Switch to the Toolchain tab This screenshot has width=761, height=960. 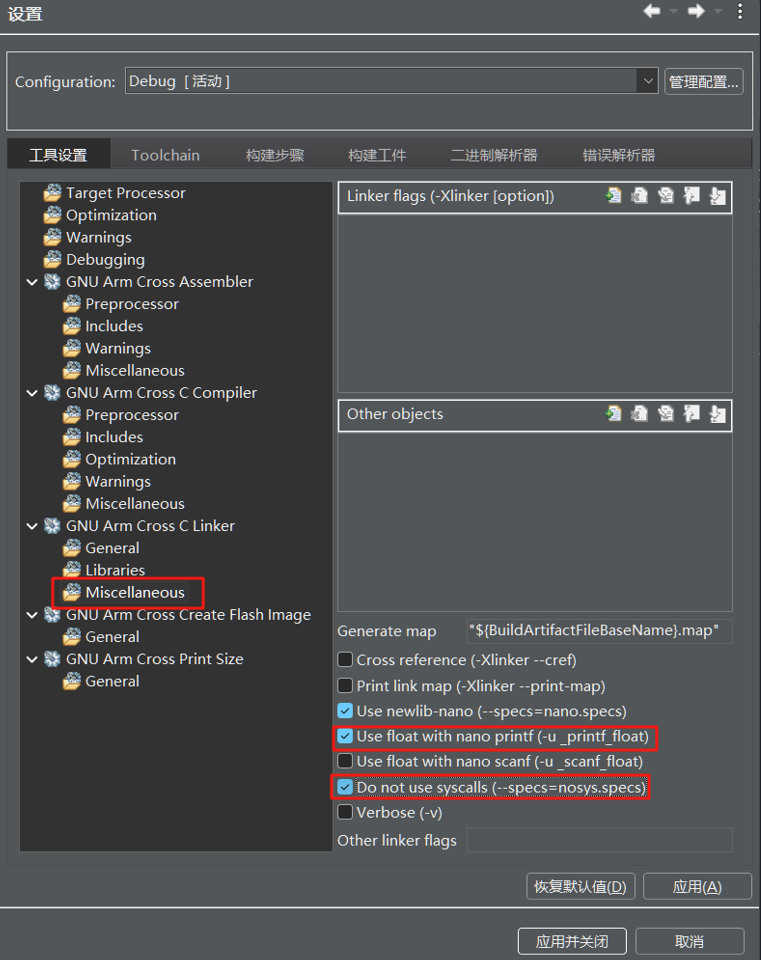pyautogui.click(x=165, y=155)
